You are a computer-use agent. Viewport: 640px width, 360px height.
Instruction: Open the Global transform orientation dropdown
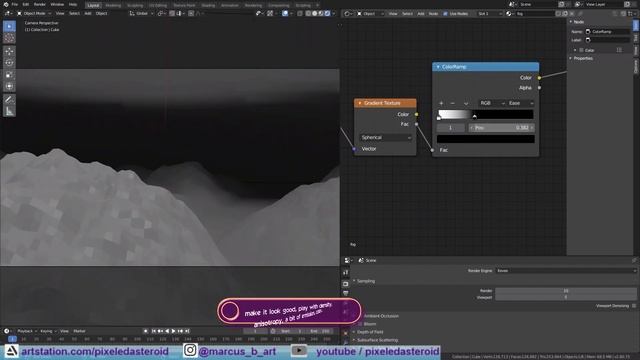click(x=141, y=13)
